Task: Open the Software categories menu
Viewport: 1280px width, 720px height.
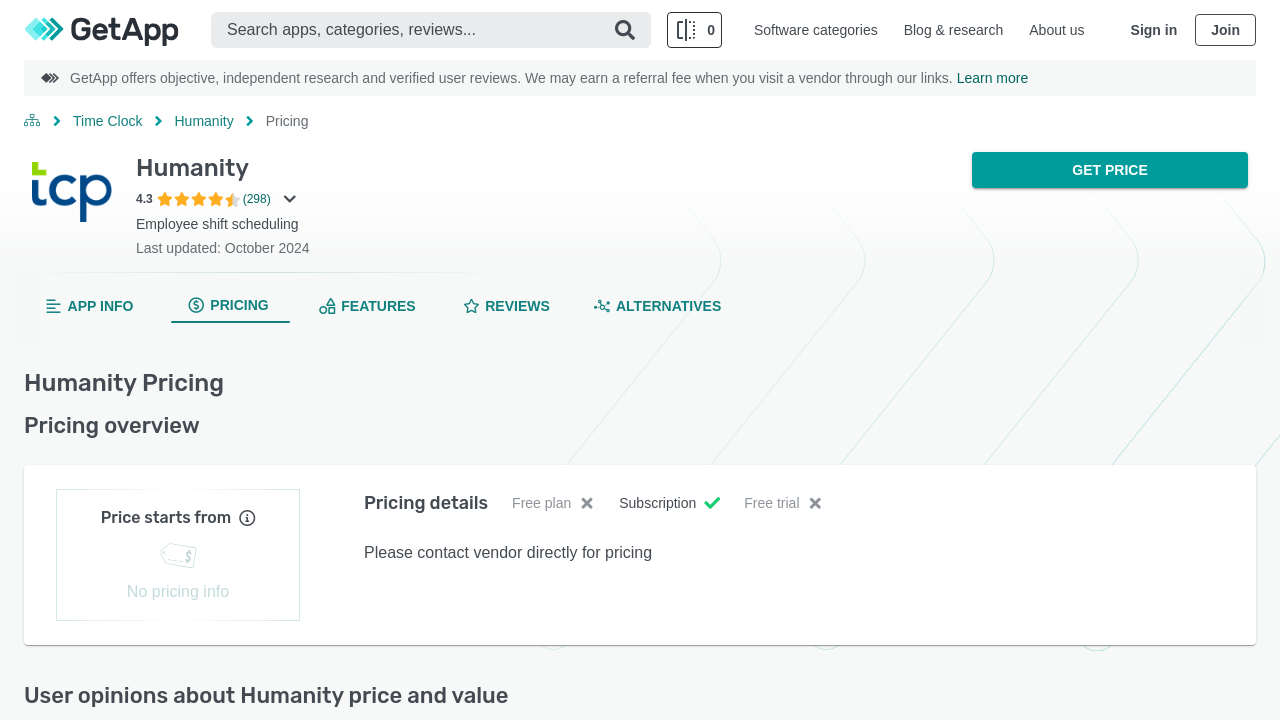Action: (815, 30)
